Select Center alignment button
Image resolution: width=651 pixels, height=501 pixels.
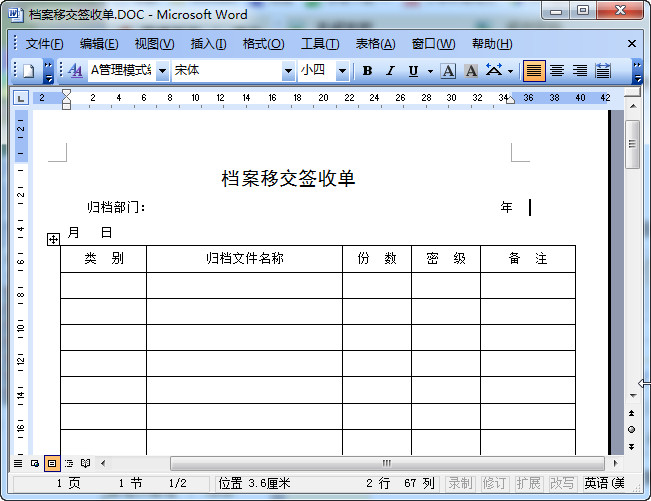pos(557,71)
